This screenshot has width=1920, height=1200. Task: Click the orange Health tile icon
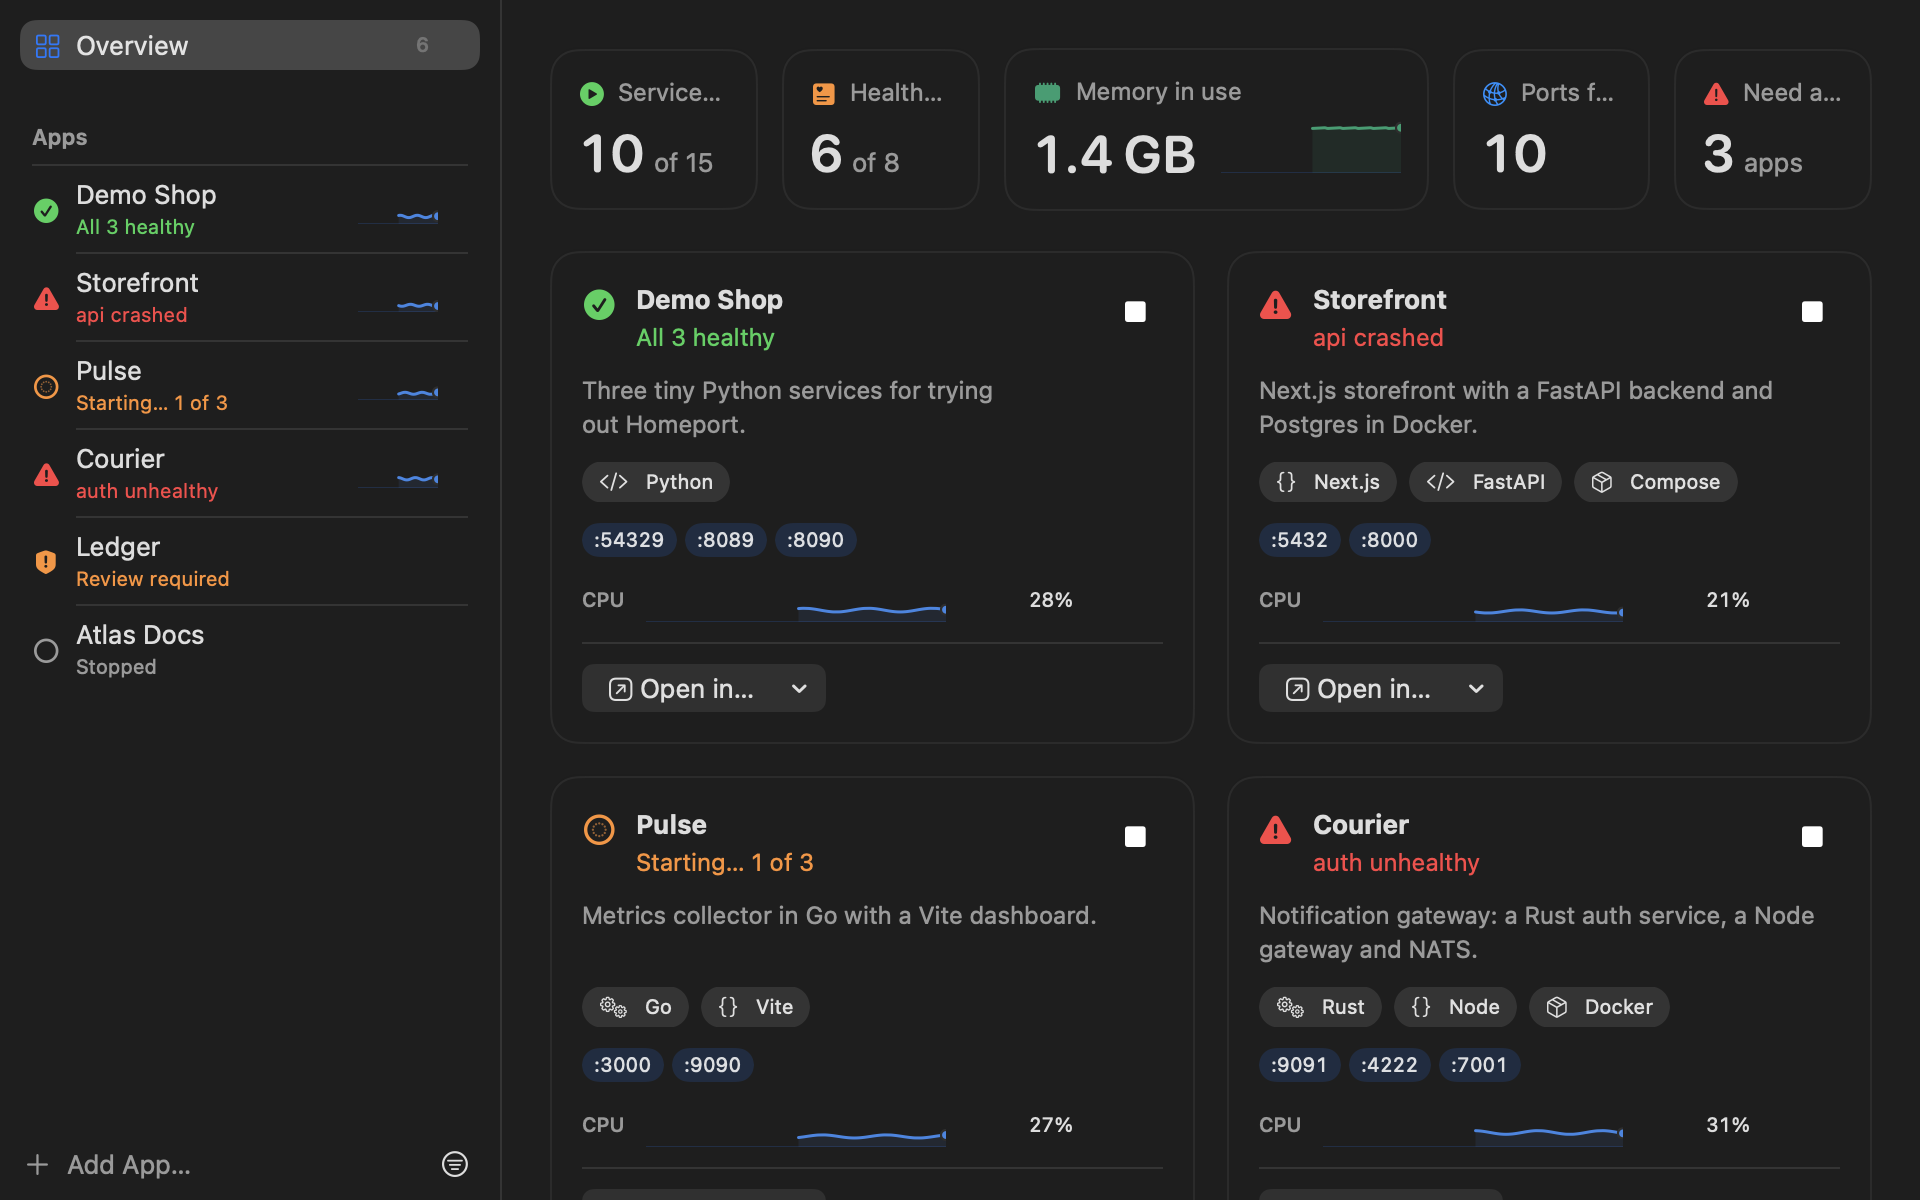(824, 94)
